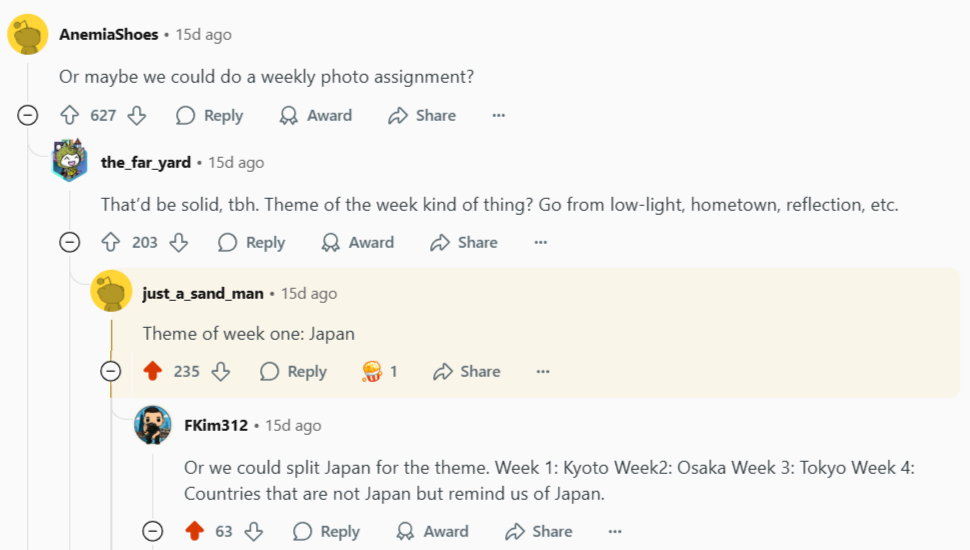Click the popcorn award icon on just_a_sand_man's comment
Image resolution: width=970 pixels, height=550 pixels.
(x=372, y=371)
